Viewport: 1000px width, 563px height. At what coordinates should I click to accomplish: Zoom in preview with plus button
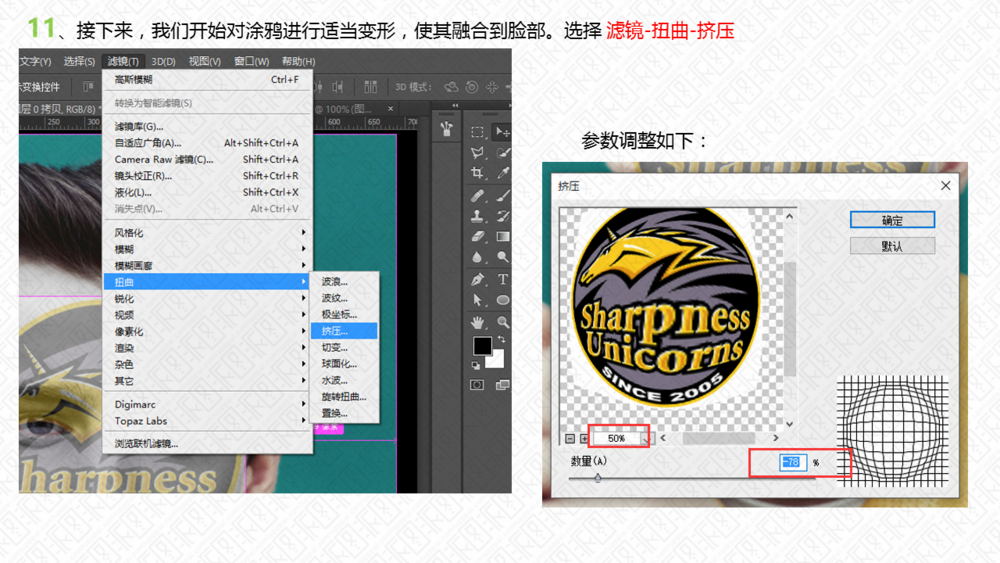pos(584,439)
